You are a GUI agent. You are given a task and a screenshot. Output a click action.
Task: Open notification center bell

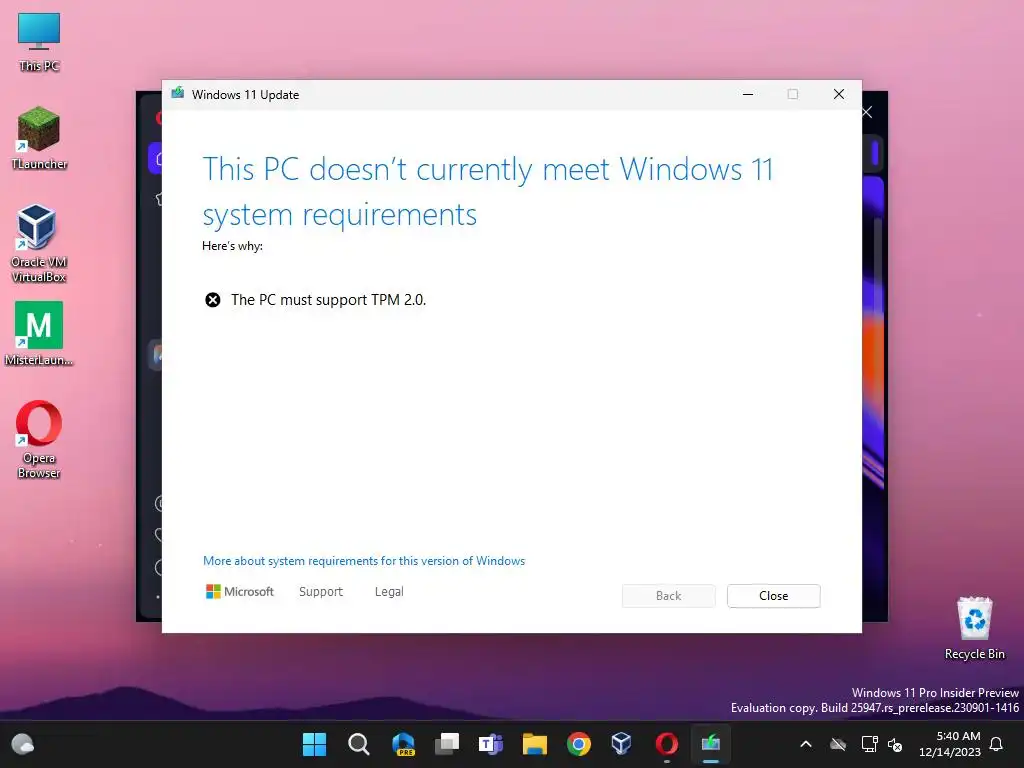996,744
